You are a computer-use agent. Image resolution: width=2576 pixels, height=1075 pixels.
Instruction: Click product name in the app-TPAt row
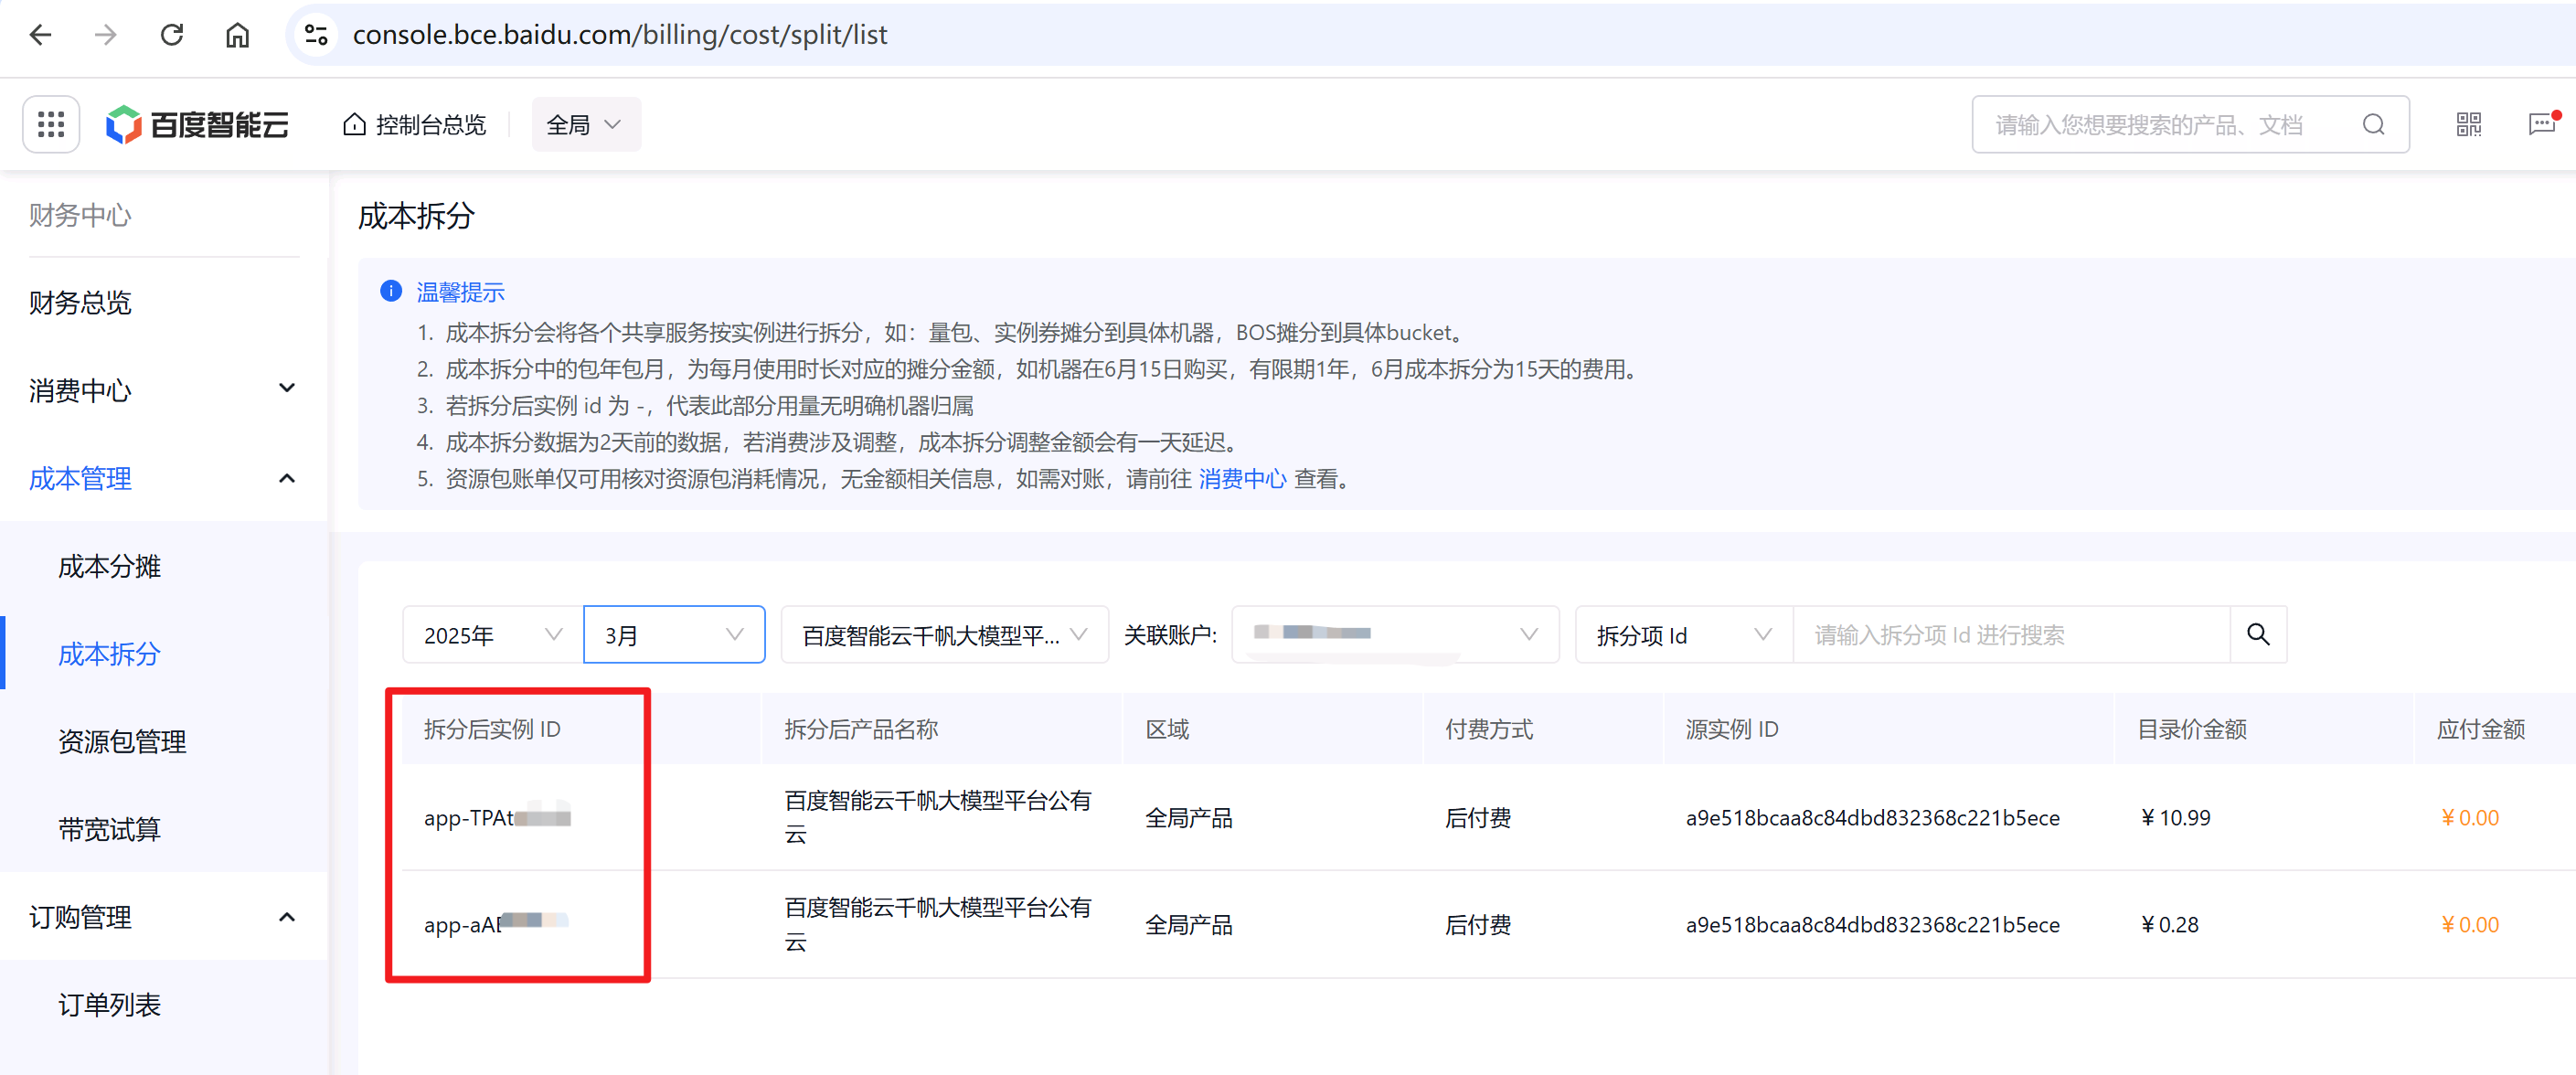(x=937, y=817)
